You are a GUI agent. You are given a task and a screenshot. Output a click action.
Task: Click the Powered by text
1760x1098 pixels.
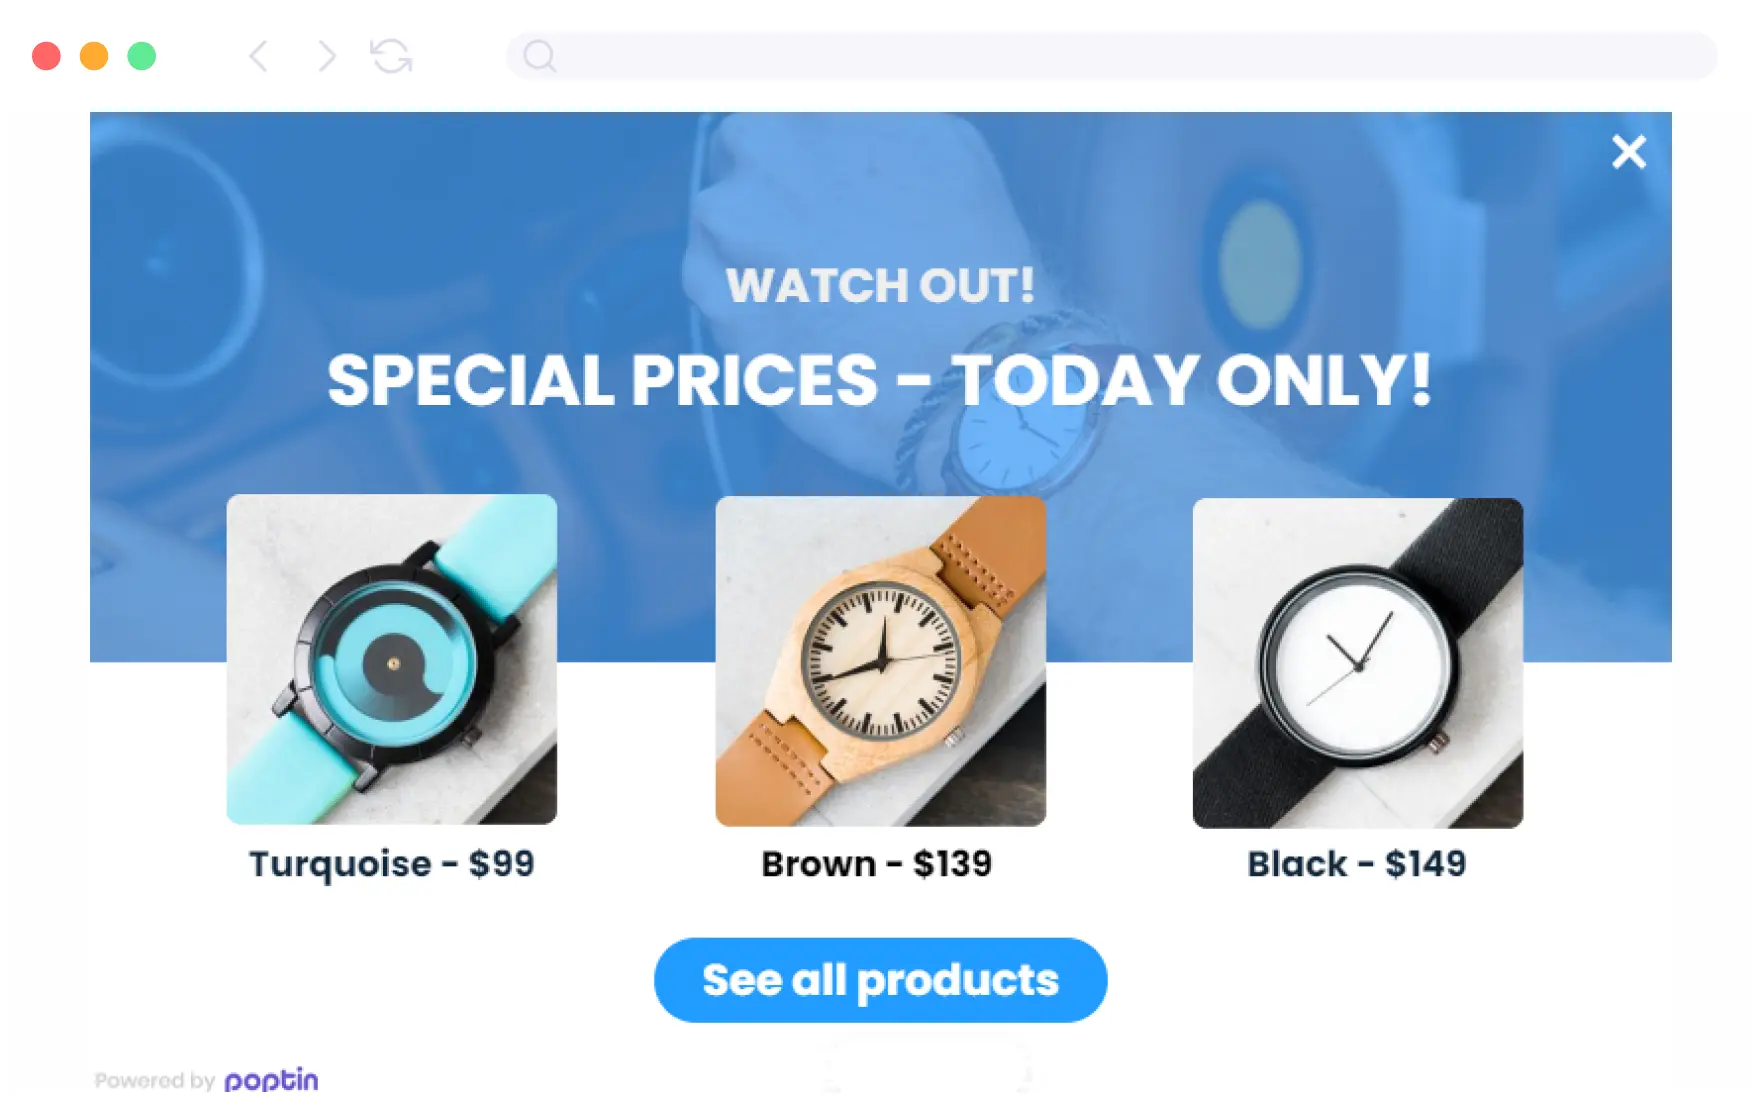click(155, 1081)
